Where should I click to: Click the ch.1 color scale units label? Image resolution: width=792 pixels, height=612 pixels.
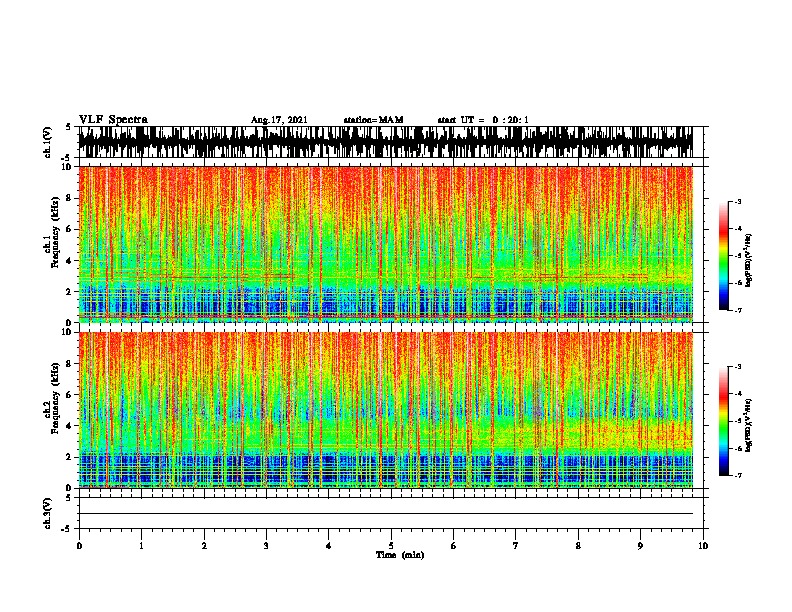tap(749, 261)
